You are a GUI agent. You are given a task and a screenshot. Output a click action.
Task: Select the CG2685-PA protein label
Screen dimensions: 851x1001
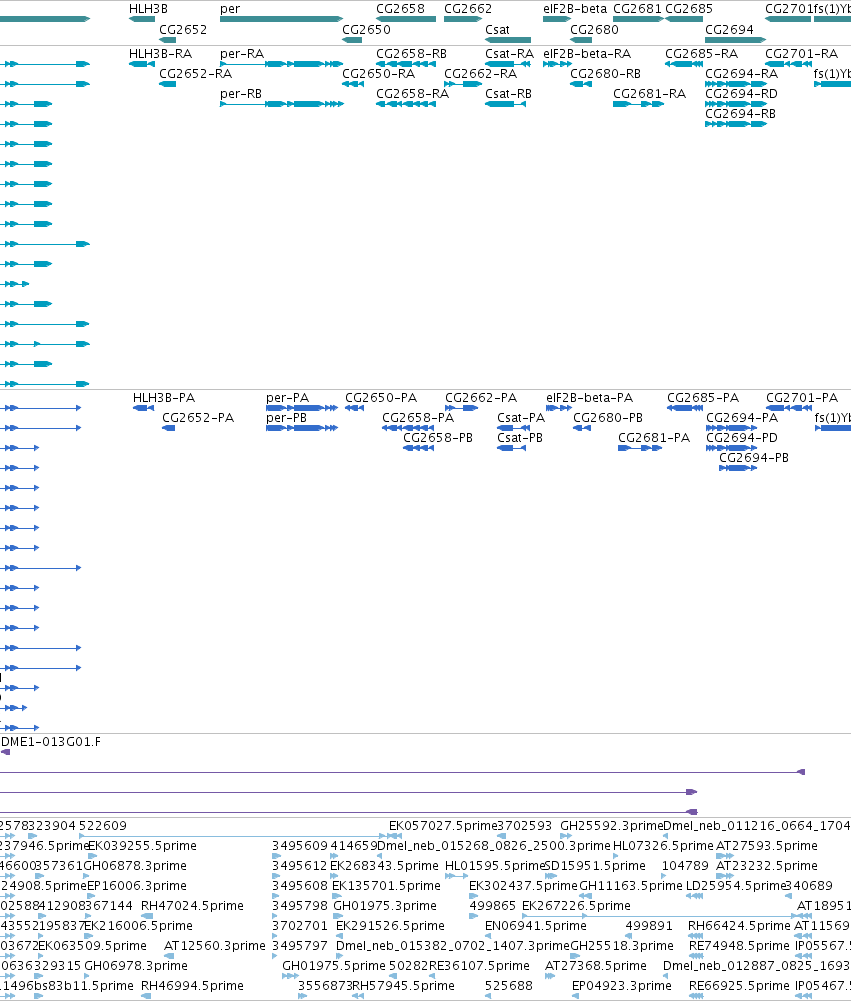click(x=703, y=398)
